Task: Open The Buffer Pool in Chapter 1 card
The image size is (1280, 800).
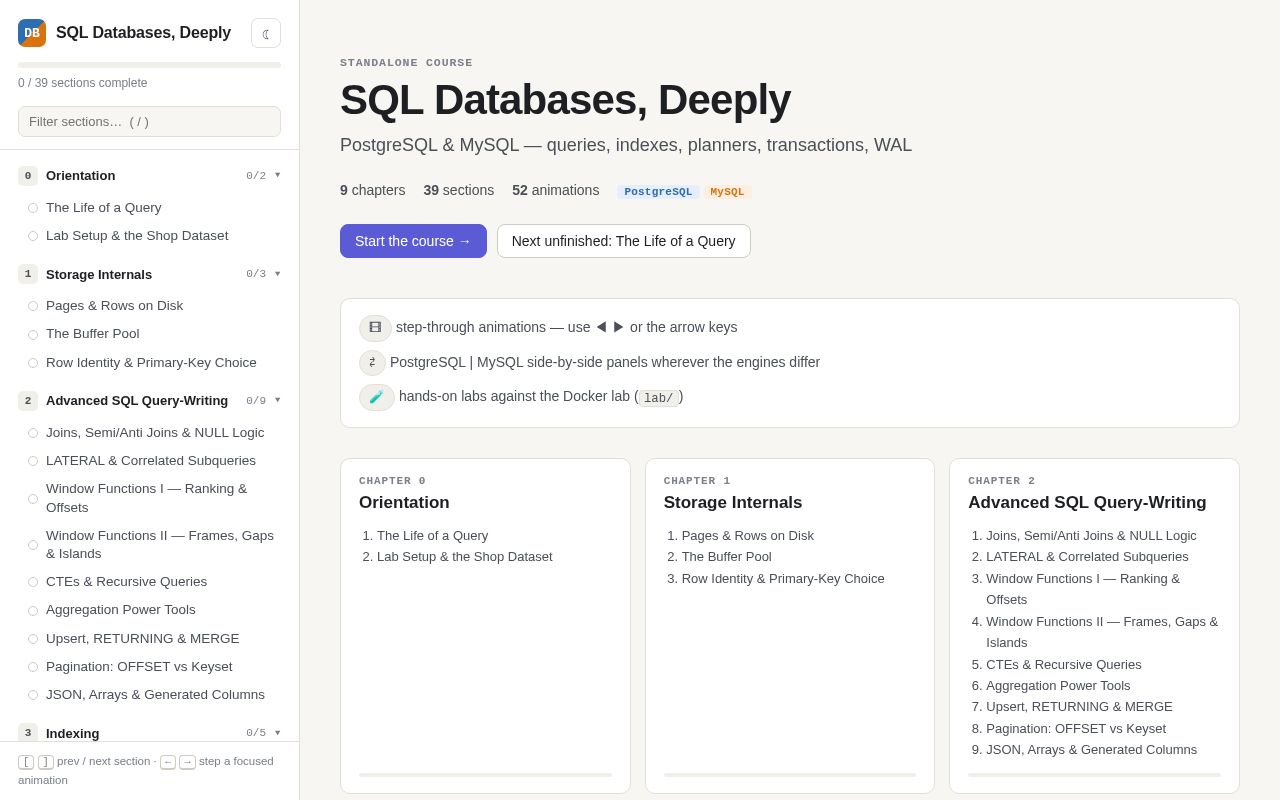Action: click(727, 557)
